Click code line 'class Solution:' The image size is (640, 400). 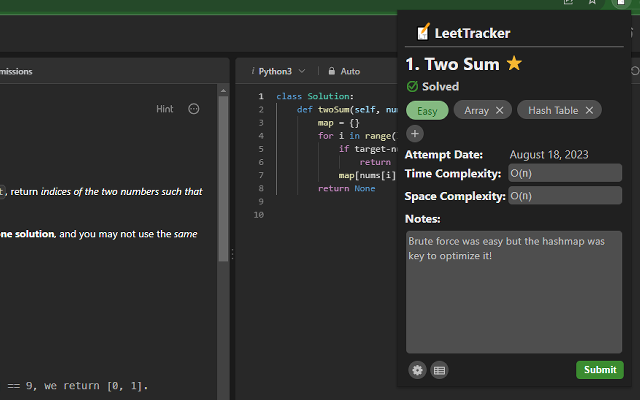point(315,96)
